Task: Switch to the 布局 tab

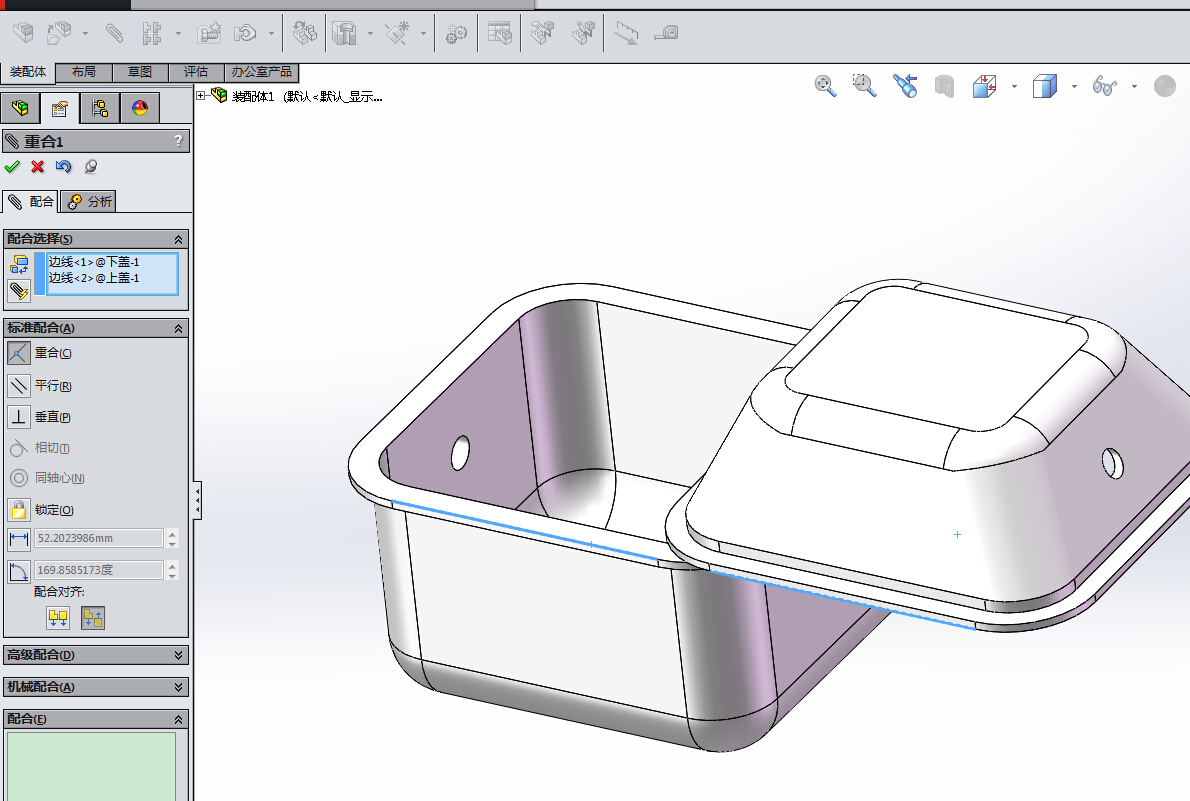Action: pyautogui.click(x=83, y=71)
